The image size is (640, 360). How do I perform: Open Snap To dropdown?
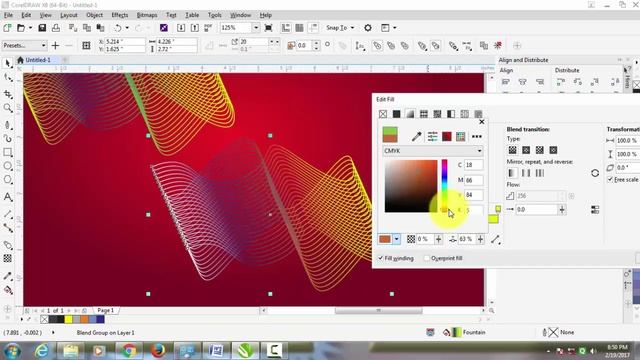340,28
